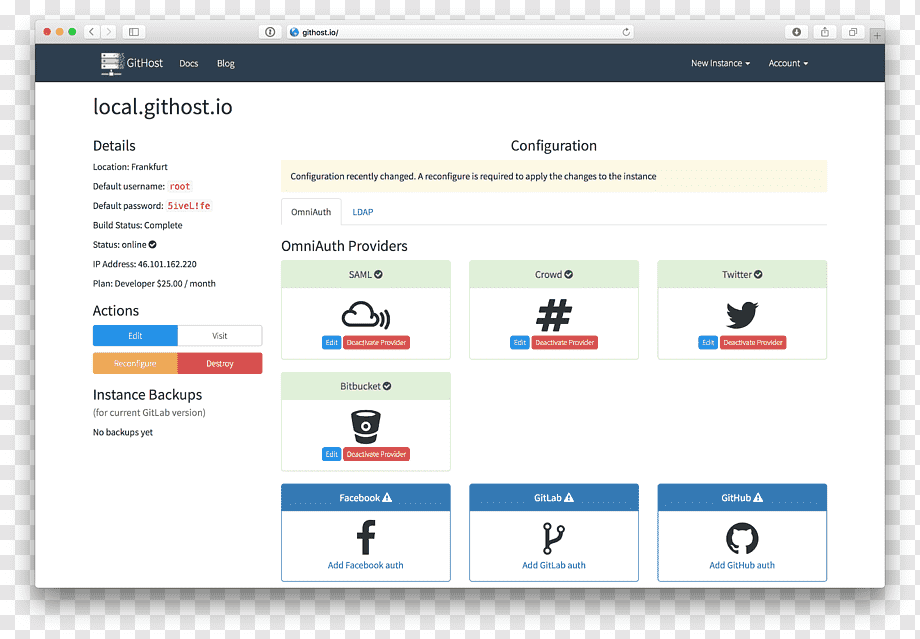Image resolution: width=920 pixels, height=639 pixels.
Task: Open the downloads icon in toolbar
Action: tap(796, 32)
